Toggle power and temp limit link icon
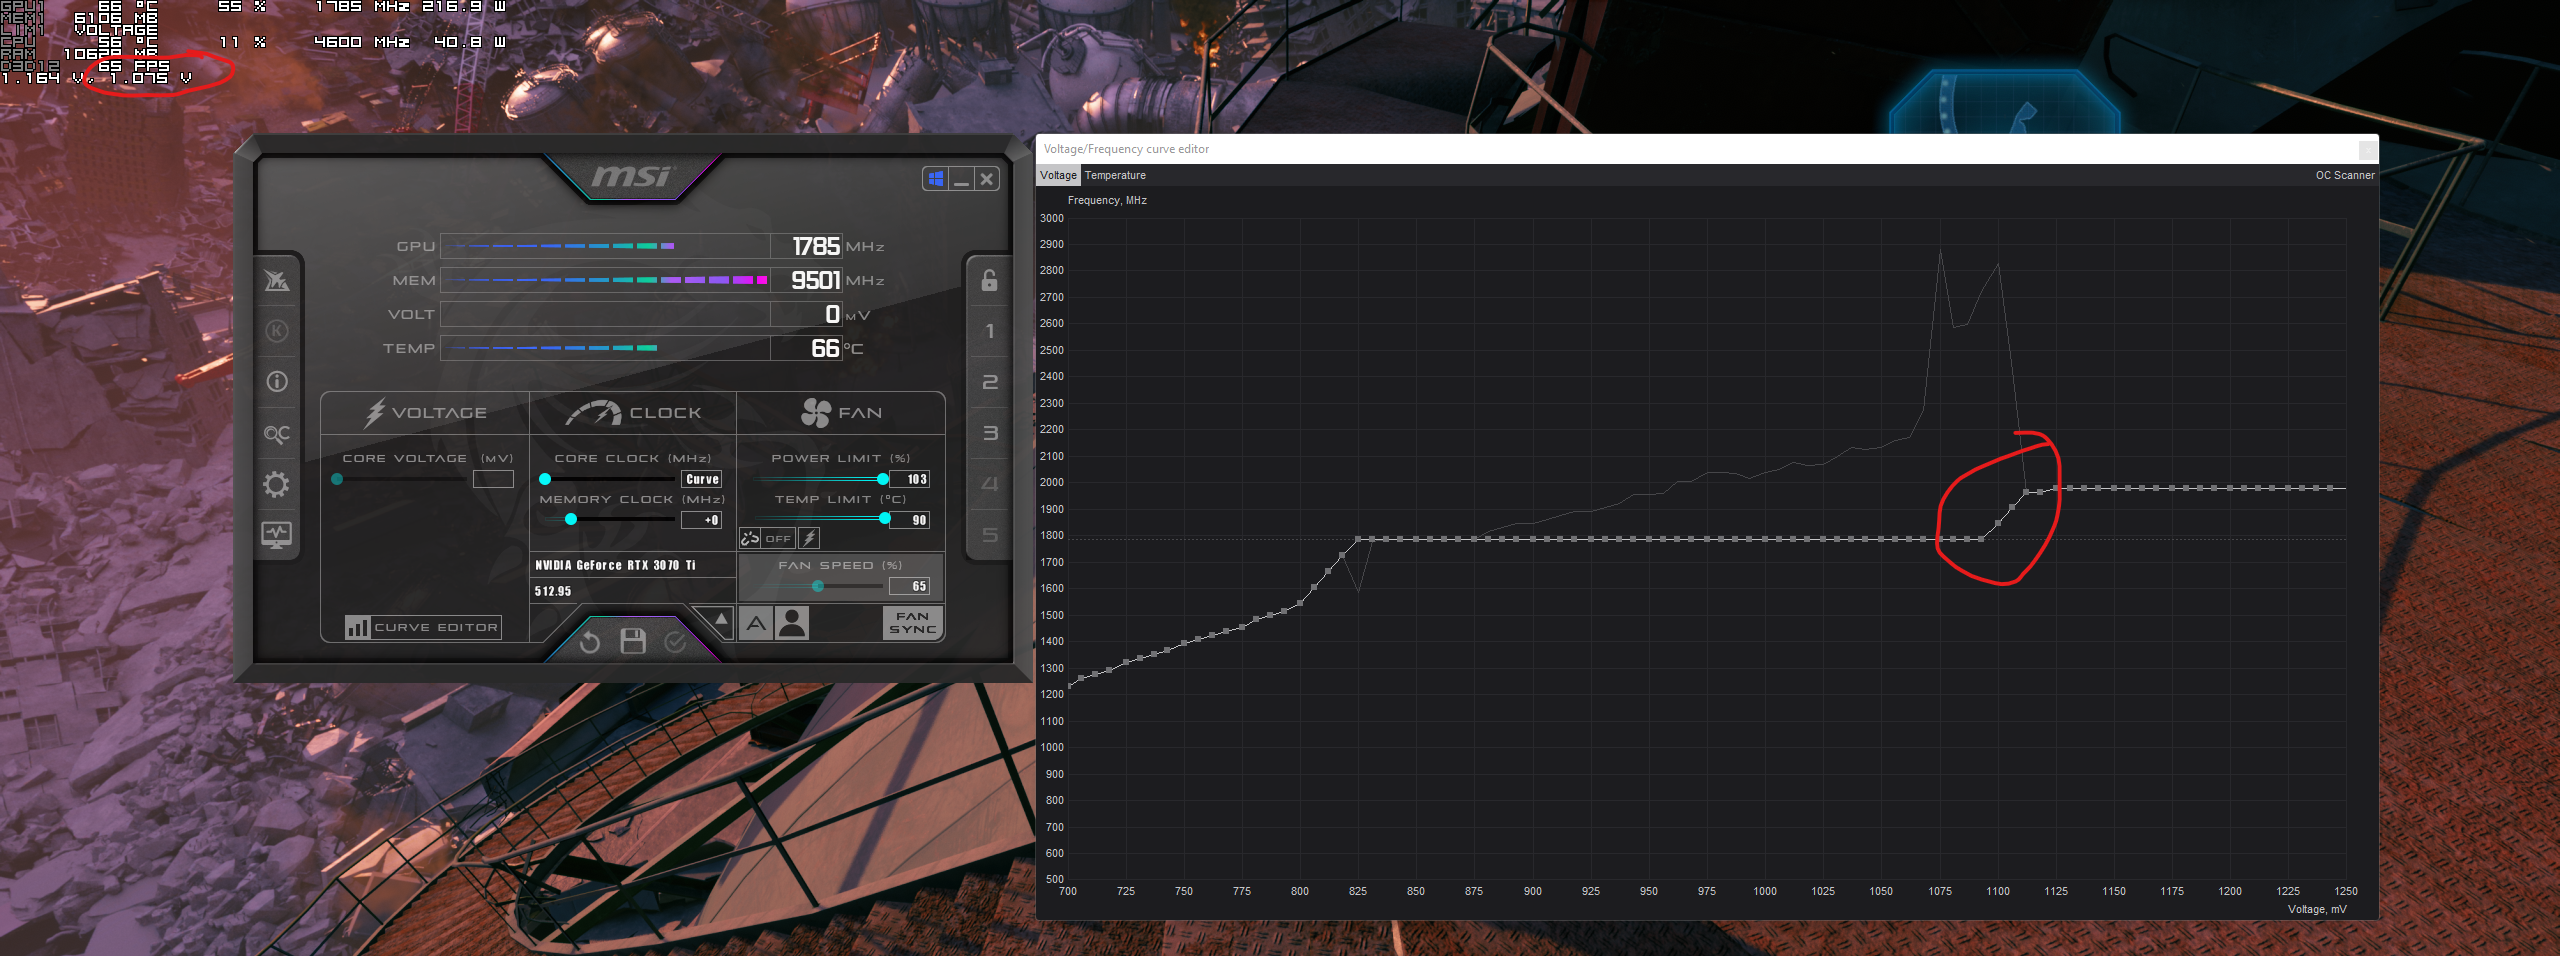 pos(750,538)
